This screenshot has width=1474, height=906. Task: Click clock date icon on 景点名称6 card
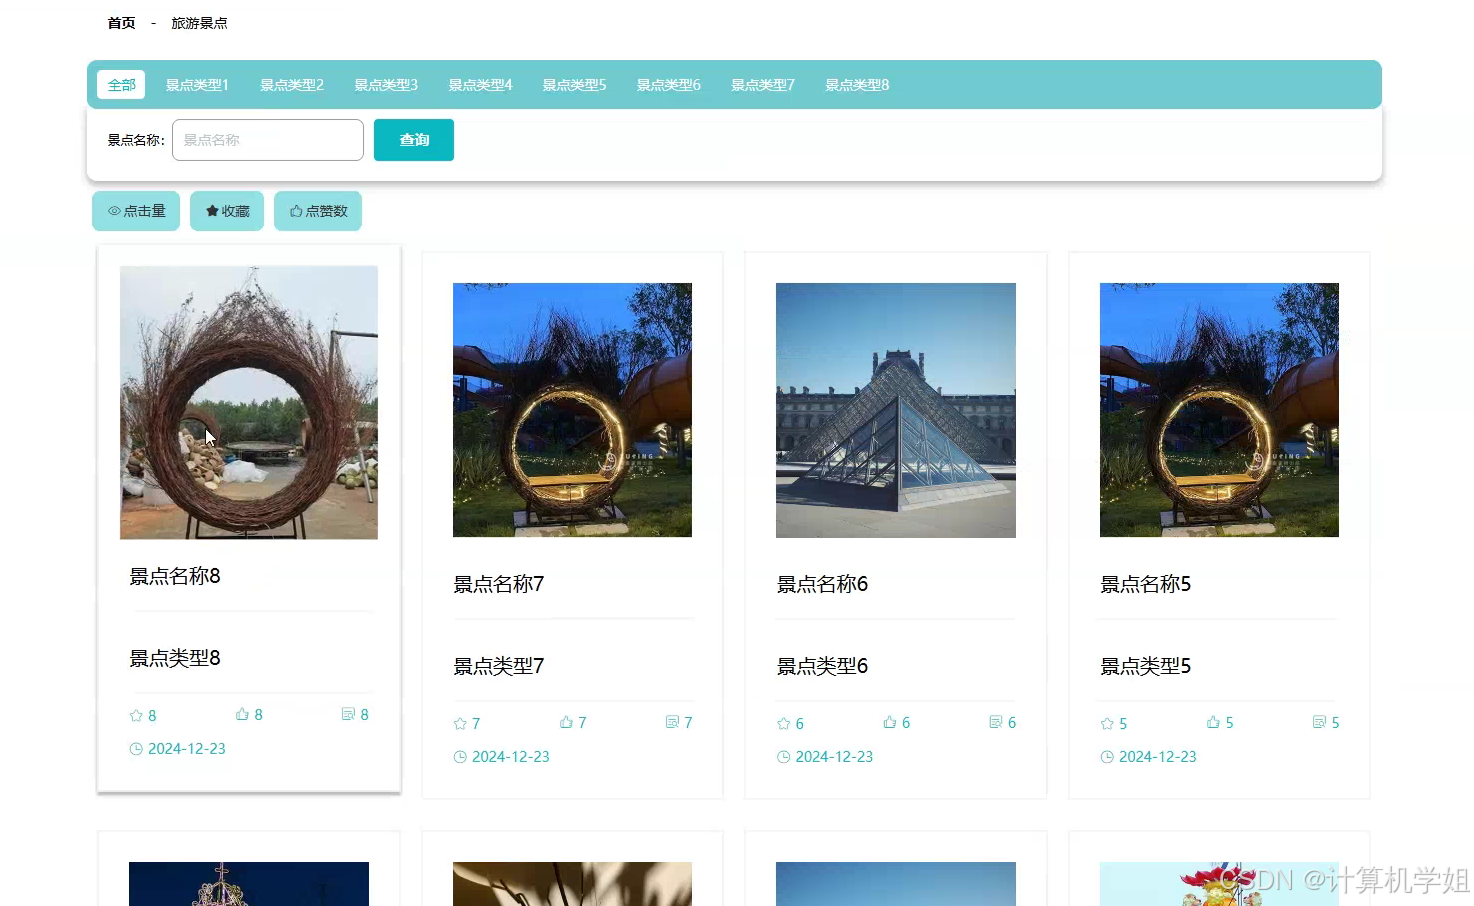(783, 757)
